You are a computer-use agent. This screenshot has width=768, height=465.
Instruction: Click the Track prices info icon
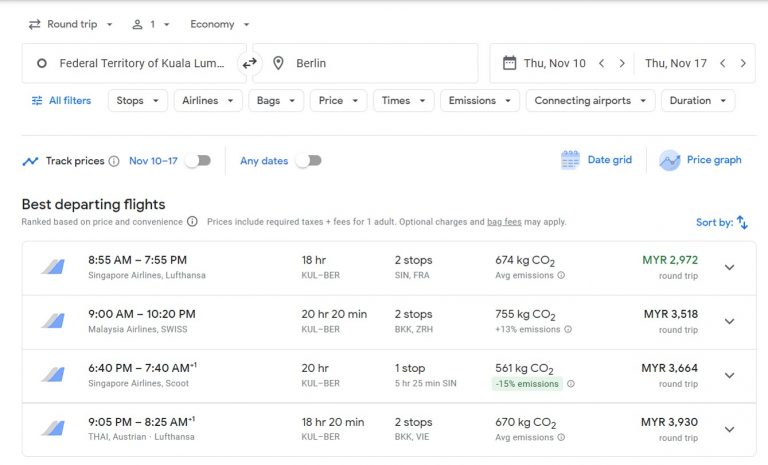(114, 161)
